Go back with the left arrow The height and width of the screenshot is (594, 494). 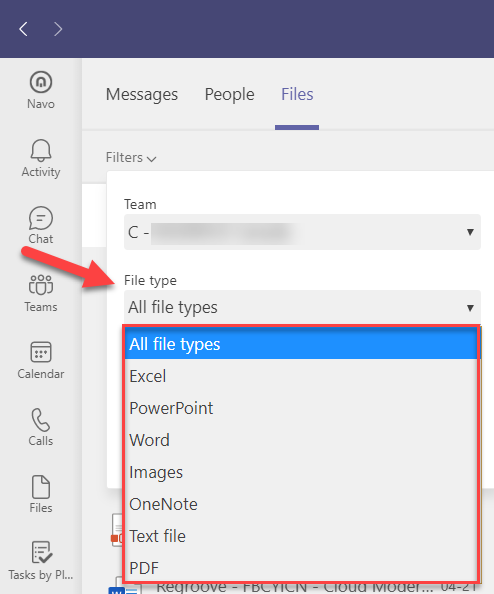[23, 29]
